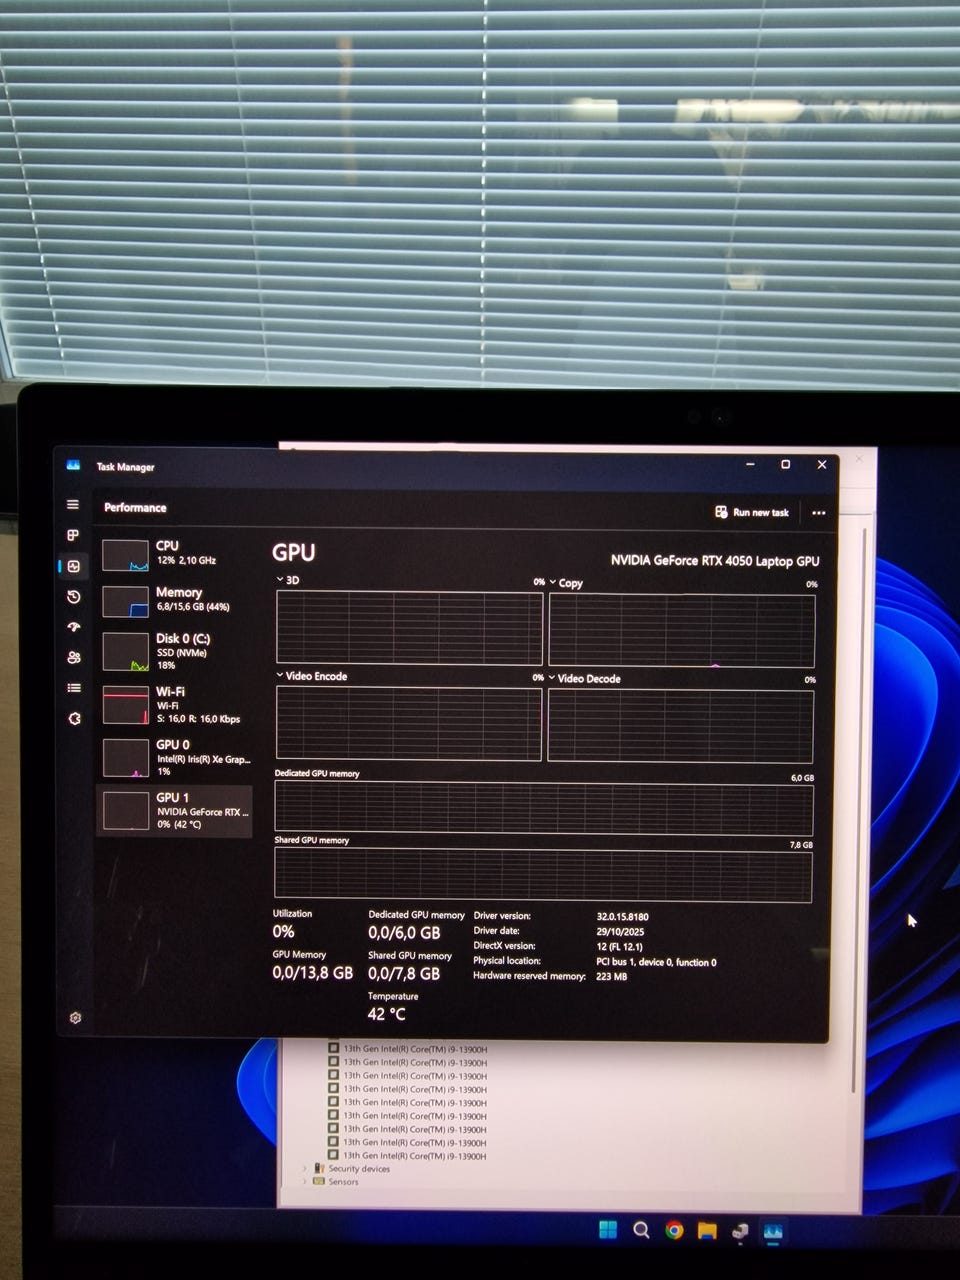Screen dimensions: 960x1280
Task: Select the Disk 0 (C:) performance item
Action: coord(174,651)
